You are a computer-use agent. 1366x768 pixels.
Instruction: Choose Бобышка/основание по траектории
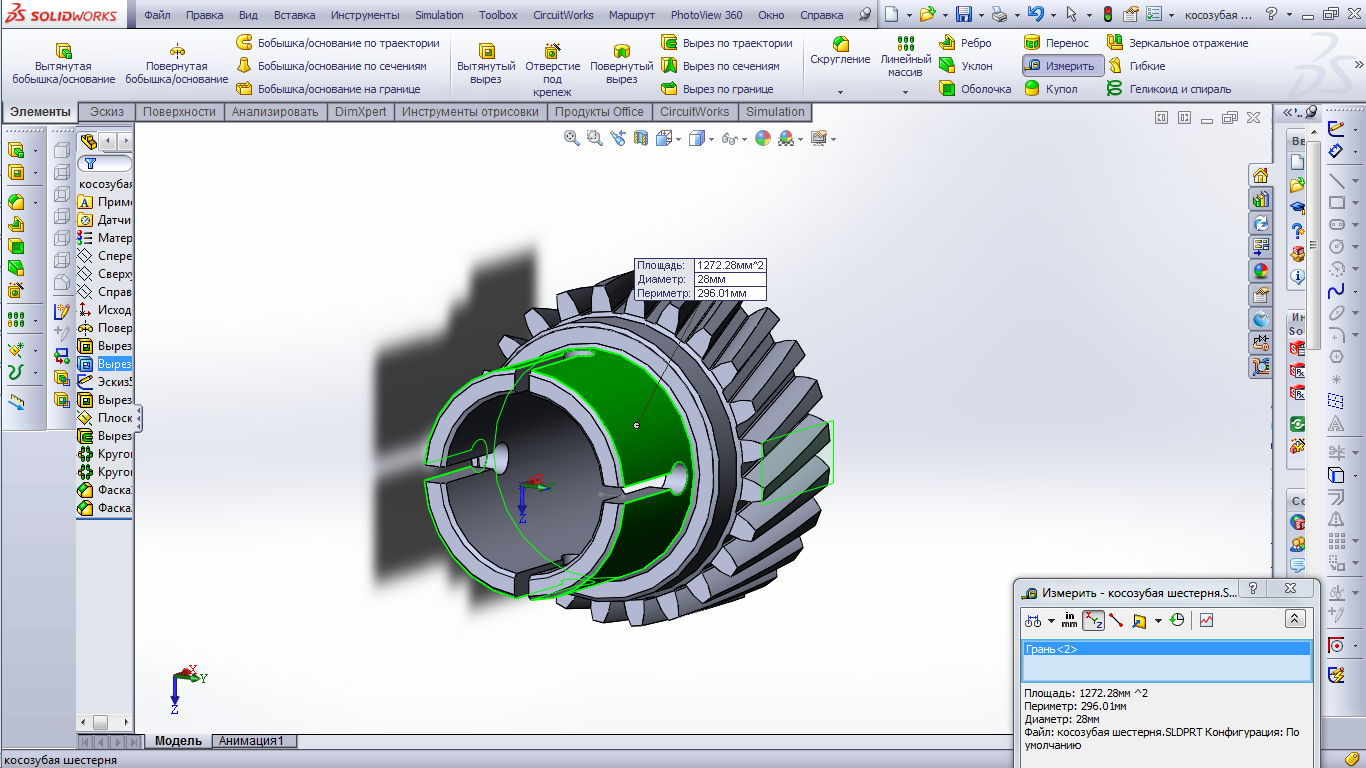coord(338,43)
